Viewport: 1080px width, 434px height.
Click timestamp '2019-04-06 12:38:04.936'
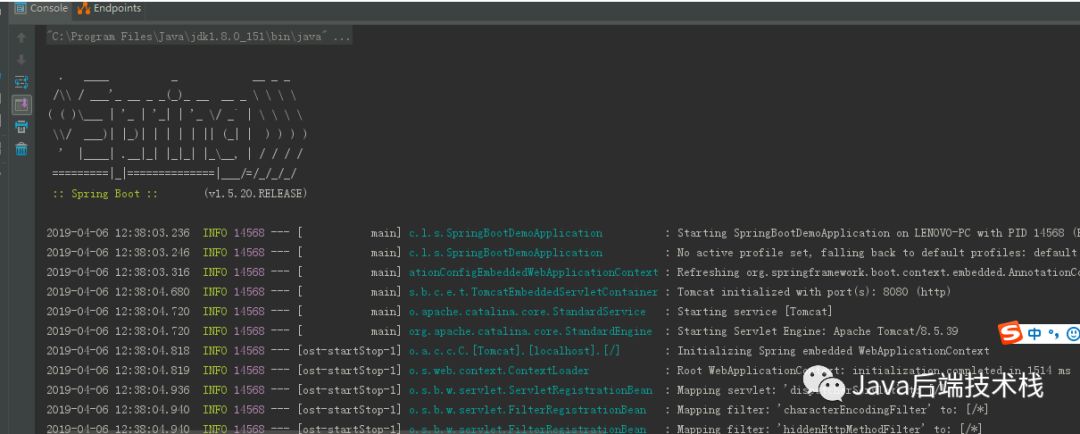[118, 390]
